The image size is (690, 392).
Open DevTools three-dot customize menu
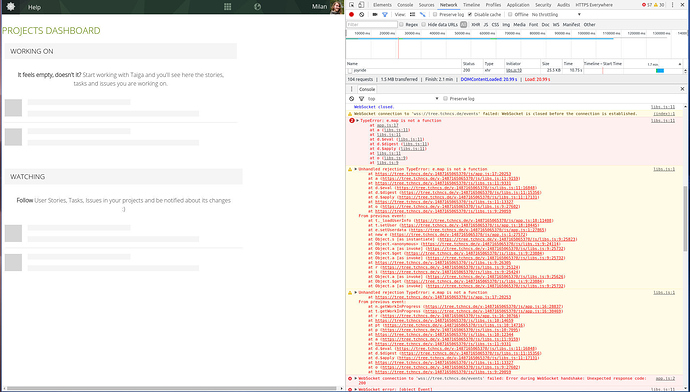point(672,5)
